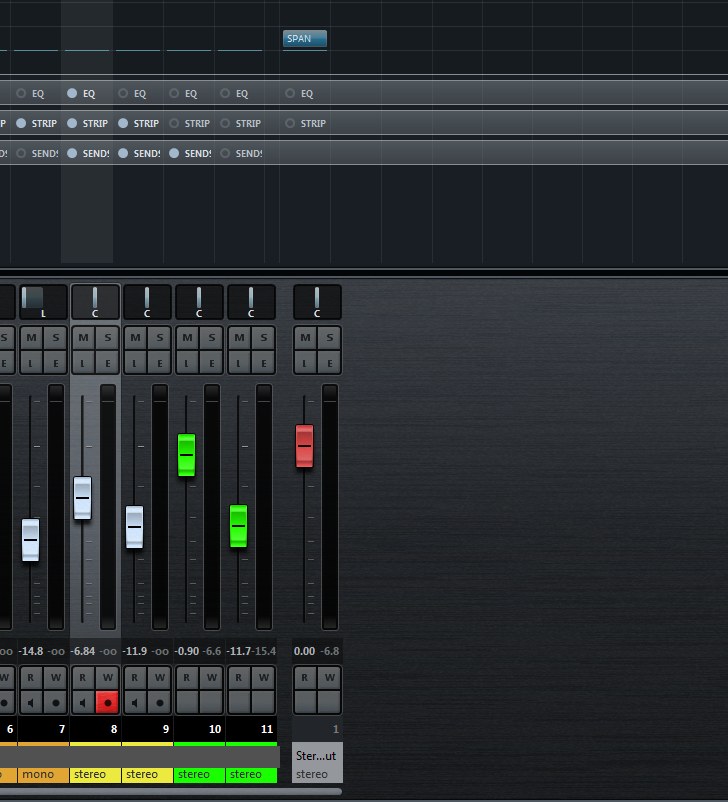Screen dimensions: 728x802
Task: Toggle EQ bypass on channel 10
Action: point(174,93)
